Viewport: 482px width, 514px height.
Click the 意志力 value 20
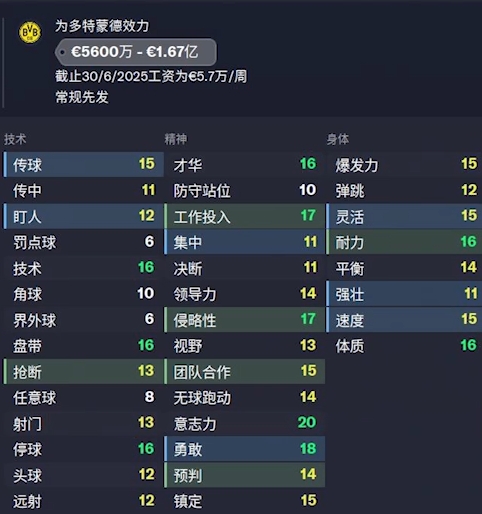click(307, 423)
